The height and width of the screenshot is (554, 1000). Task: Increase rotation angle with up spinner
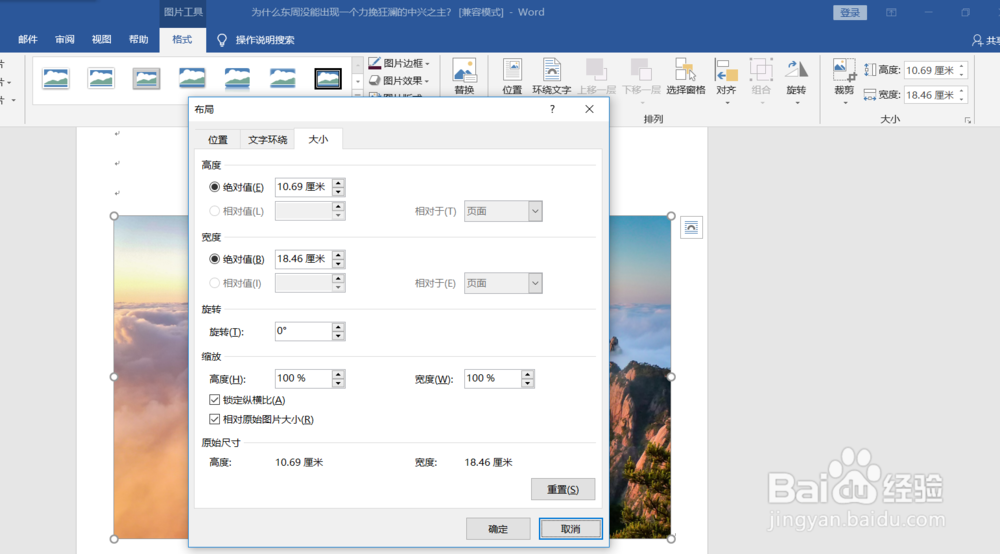(x=339, y=327)
